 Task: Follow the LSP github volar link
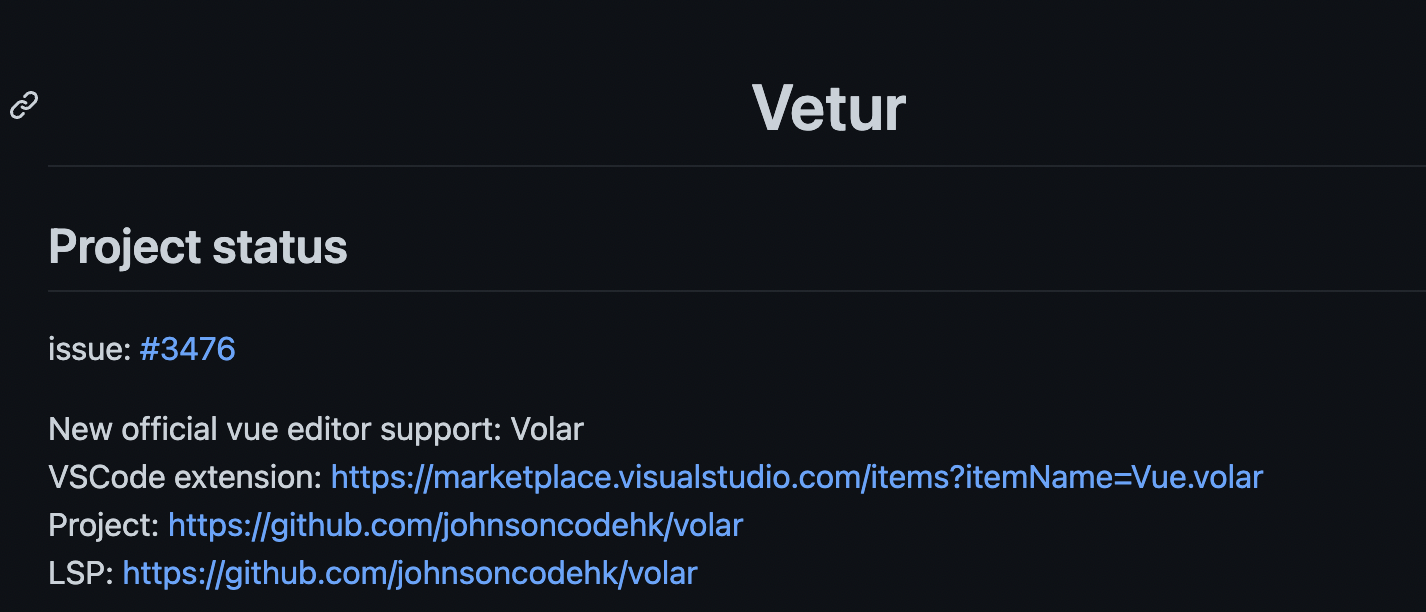tap(410, 573)
